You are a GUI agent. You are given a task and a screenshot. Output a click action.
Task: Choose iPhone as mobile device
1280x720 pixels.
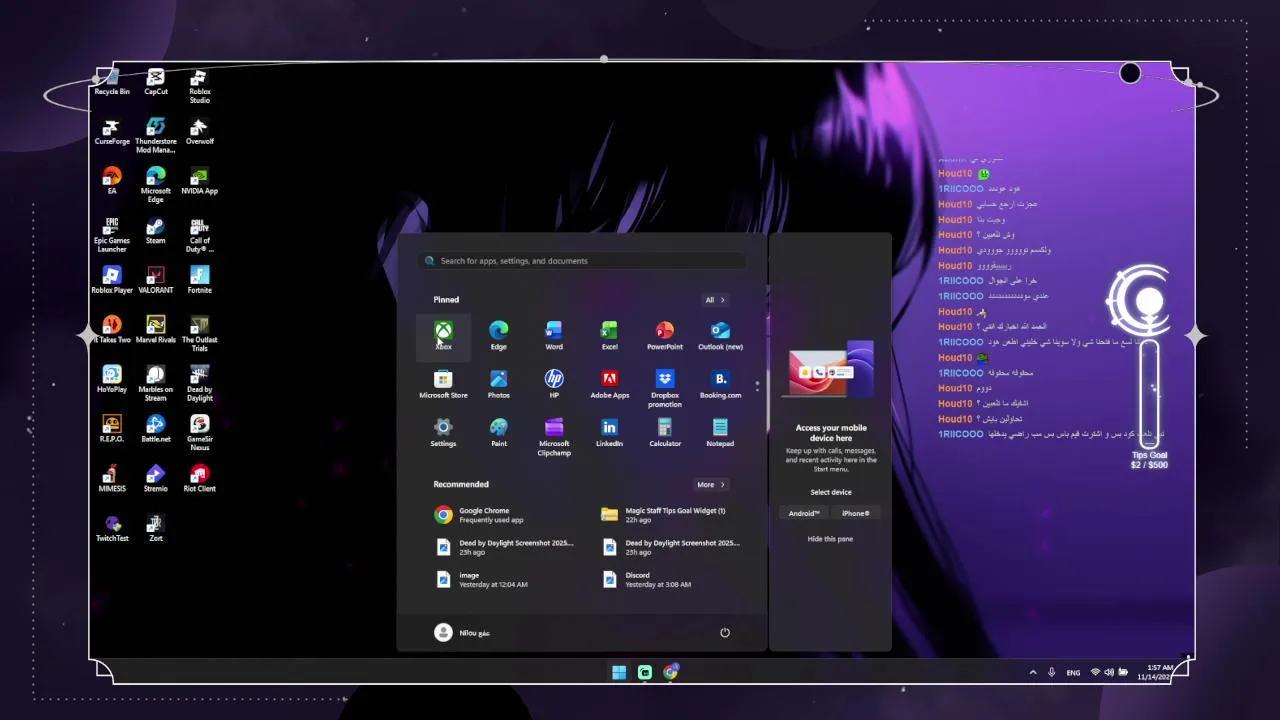856,513
